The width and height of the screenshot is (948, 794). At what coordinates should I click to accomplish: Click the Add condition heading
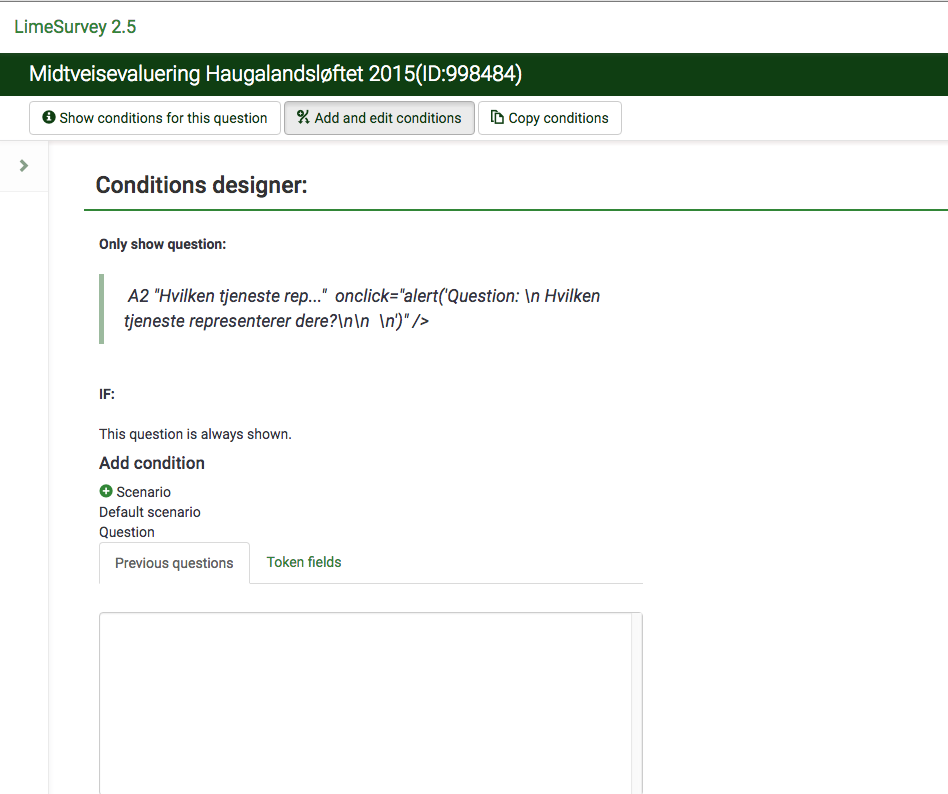[152, 463]
